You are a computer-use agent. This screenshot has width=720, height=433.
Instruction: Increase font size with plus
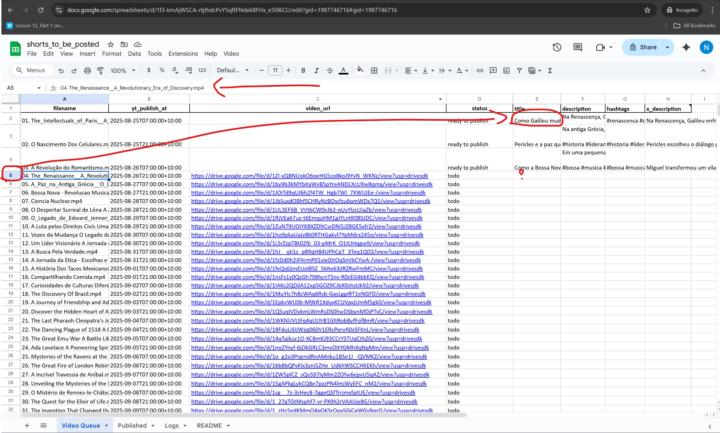click(288, 71)
